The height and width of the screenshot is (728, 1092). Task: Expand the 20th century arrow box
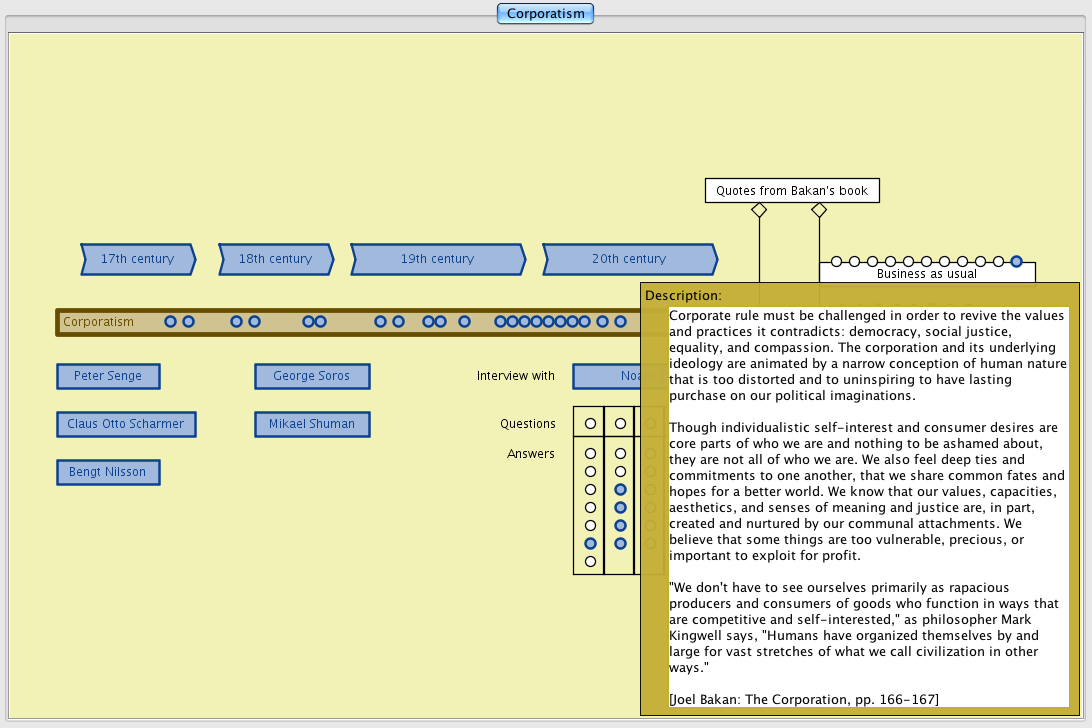click(629, 259)
